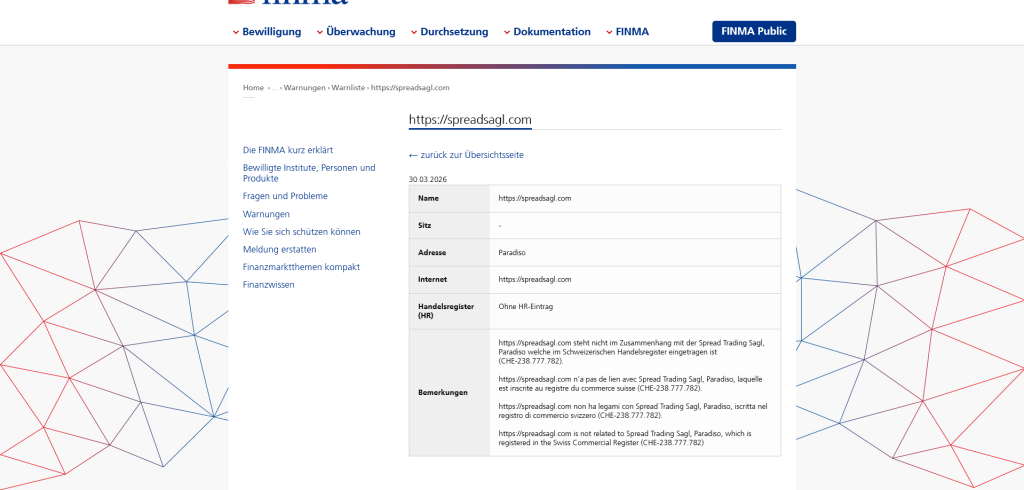This screenshot has width=1024, height=490.
Task: Click the Adresse row label
Action: pos(432,253)
